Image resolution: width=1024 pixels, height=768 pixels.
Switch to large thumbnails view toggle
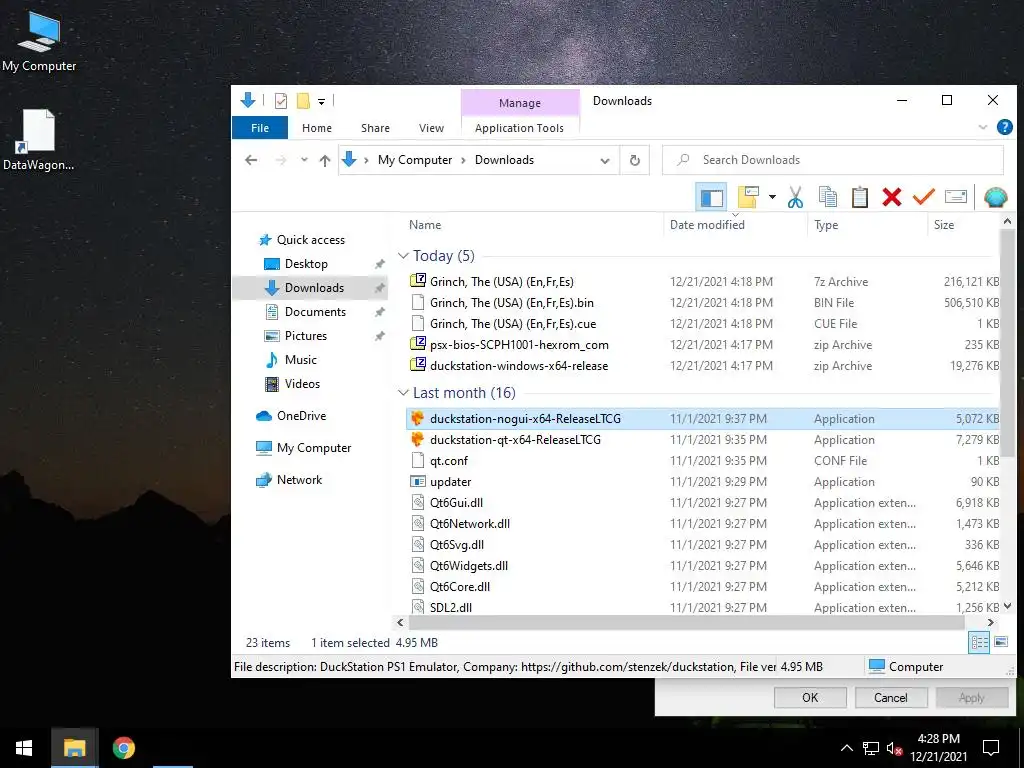[x=1000, y=642]
